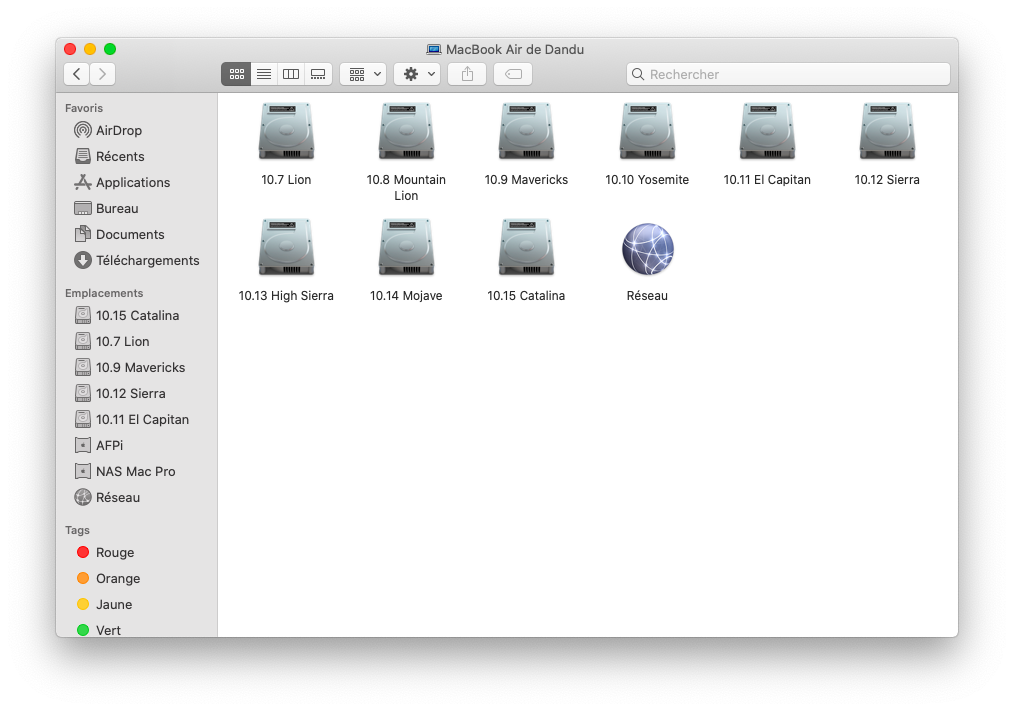Click the Emplacements section header
This screenshot has height=711, width=1014.
coord(104,293)
